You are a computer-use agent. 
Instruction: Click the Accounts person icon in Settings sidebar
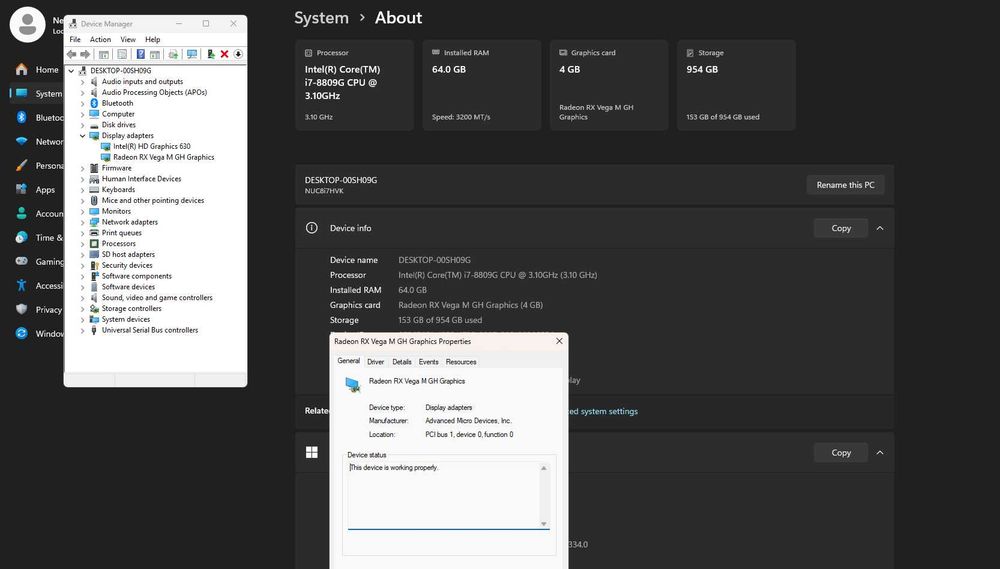22,213
